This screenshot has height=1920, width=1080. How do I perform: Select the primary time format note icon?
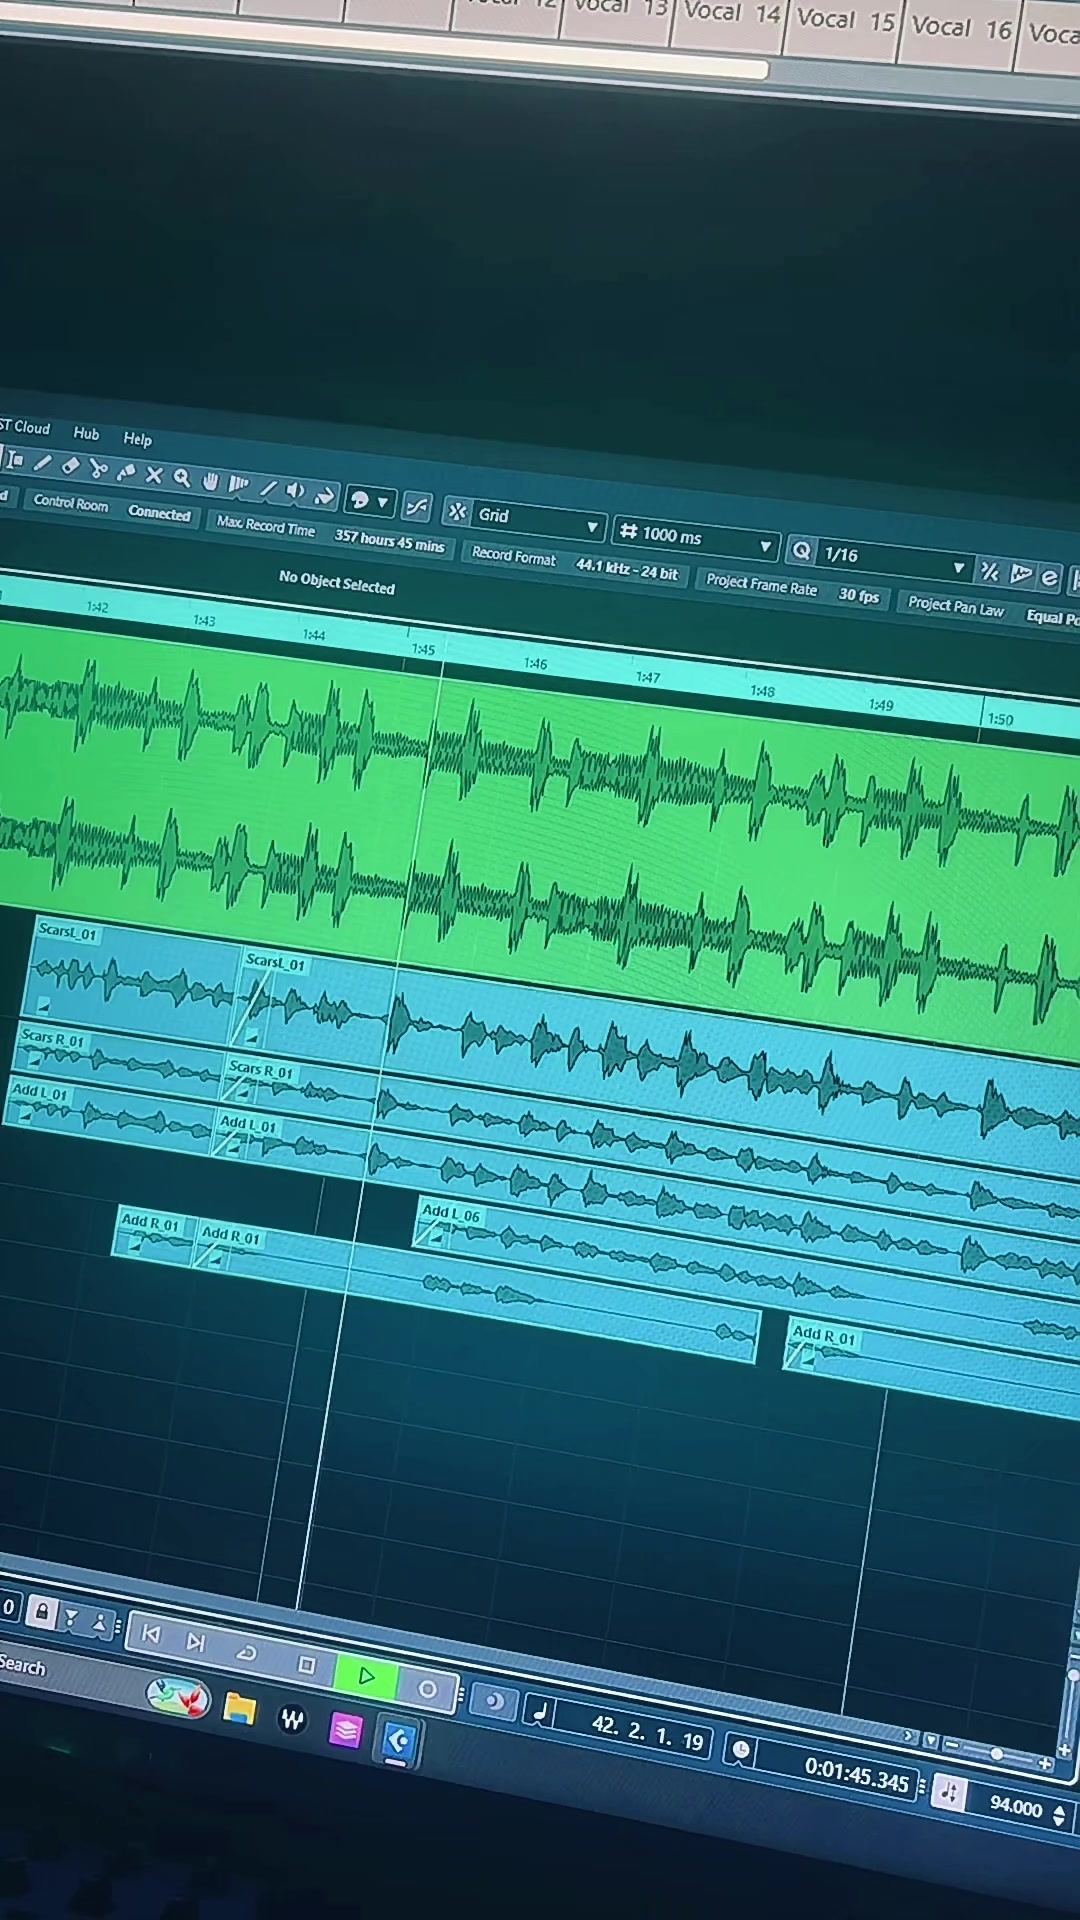[541, 1712]
